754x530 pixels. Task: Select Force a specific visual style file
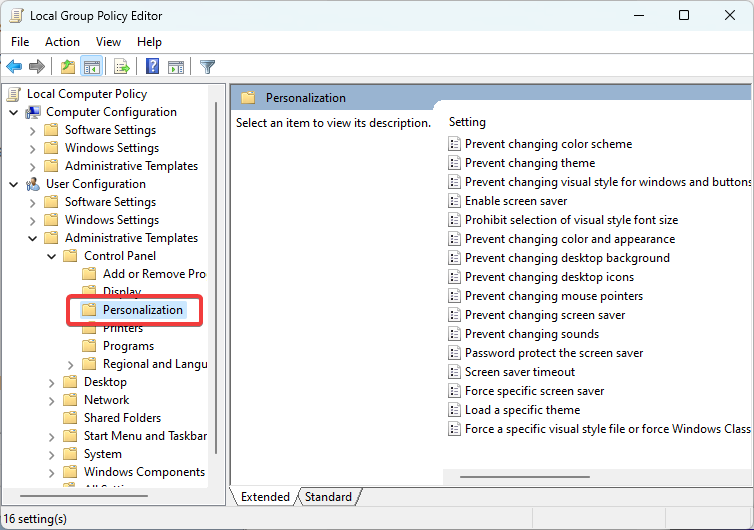coord(608,429)
